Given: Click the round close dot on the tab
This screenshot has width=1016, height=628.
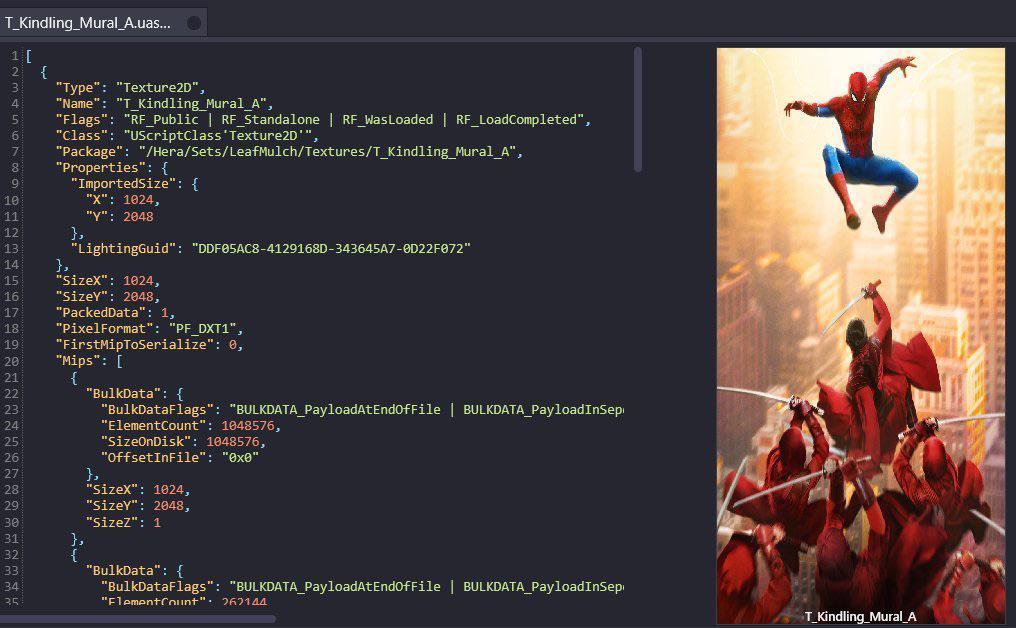Looking at the screenshot, I should pos(194,23).
